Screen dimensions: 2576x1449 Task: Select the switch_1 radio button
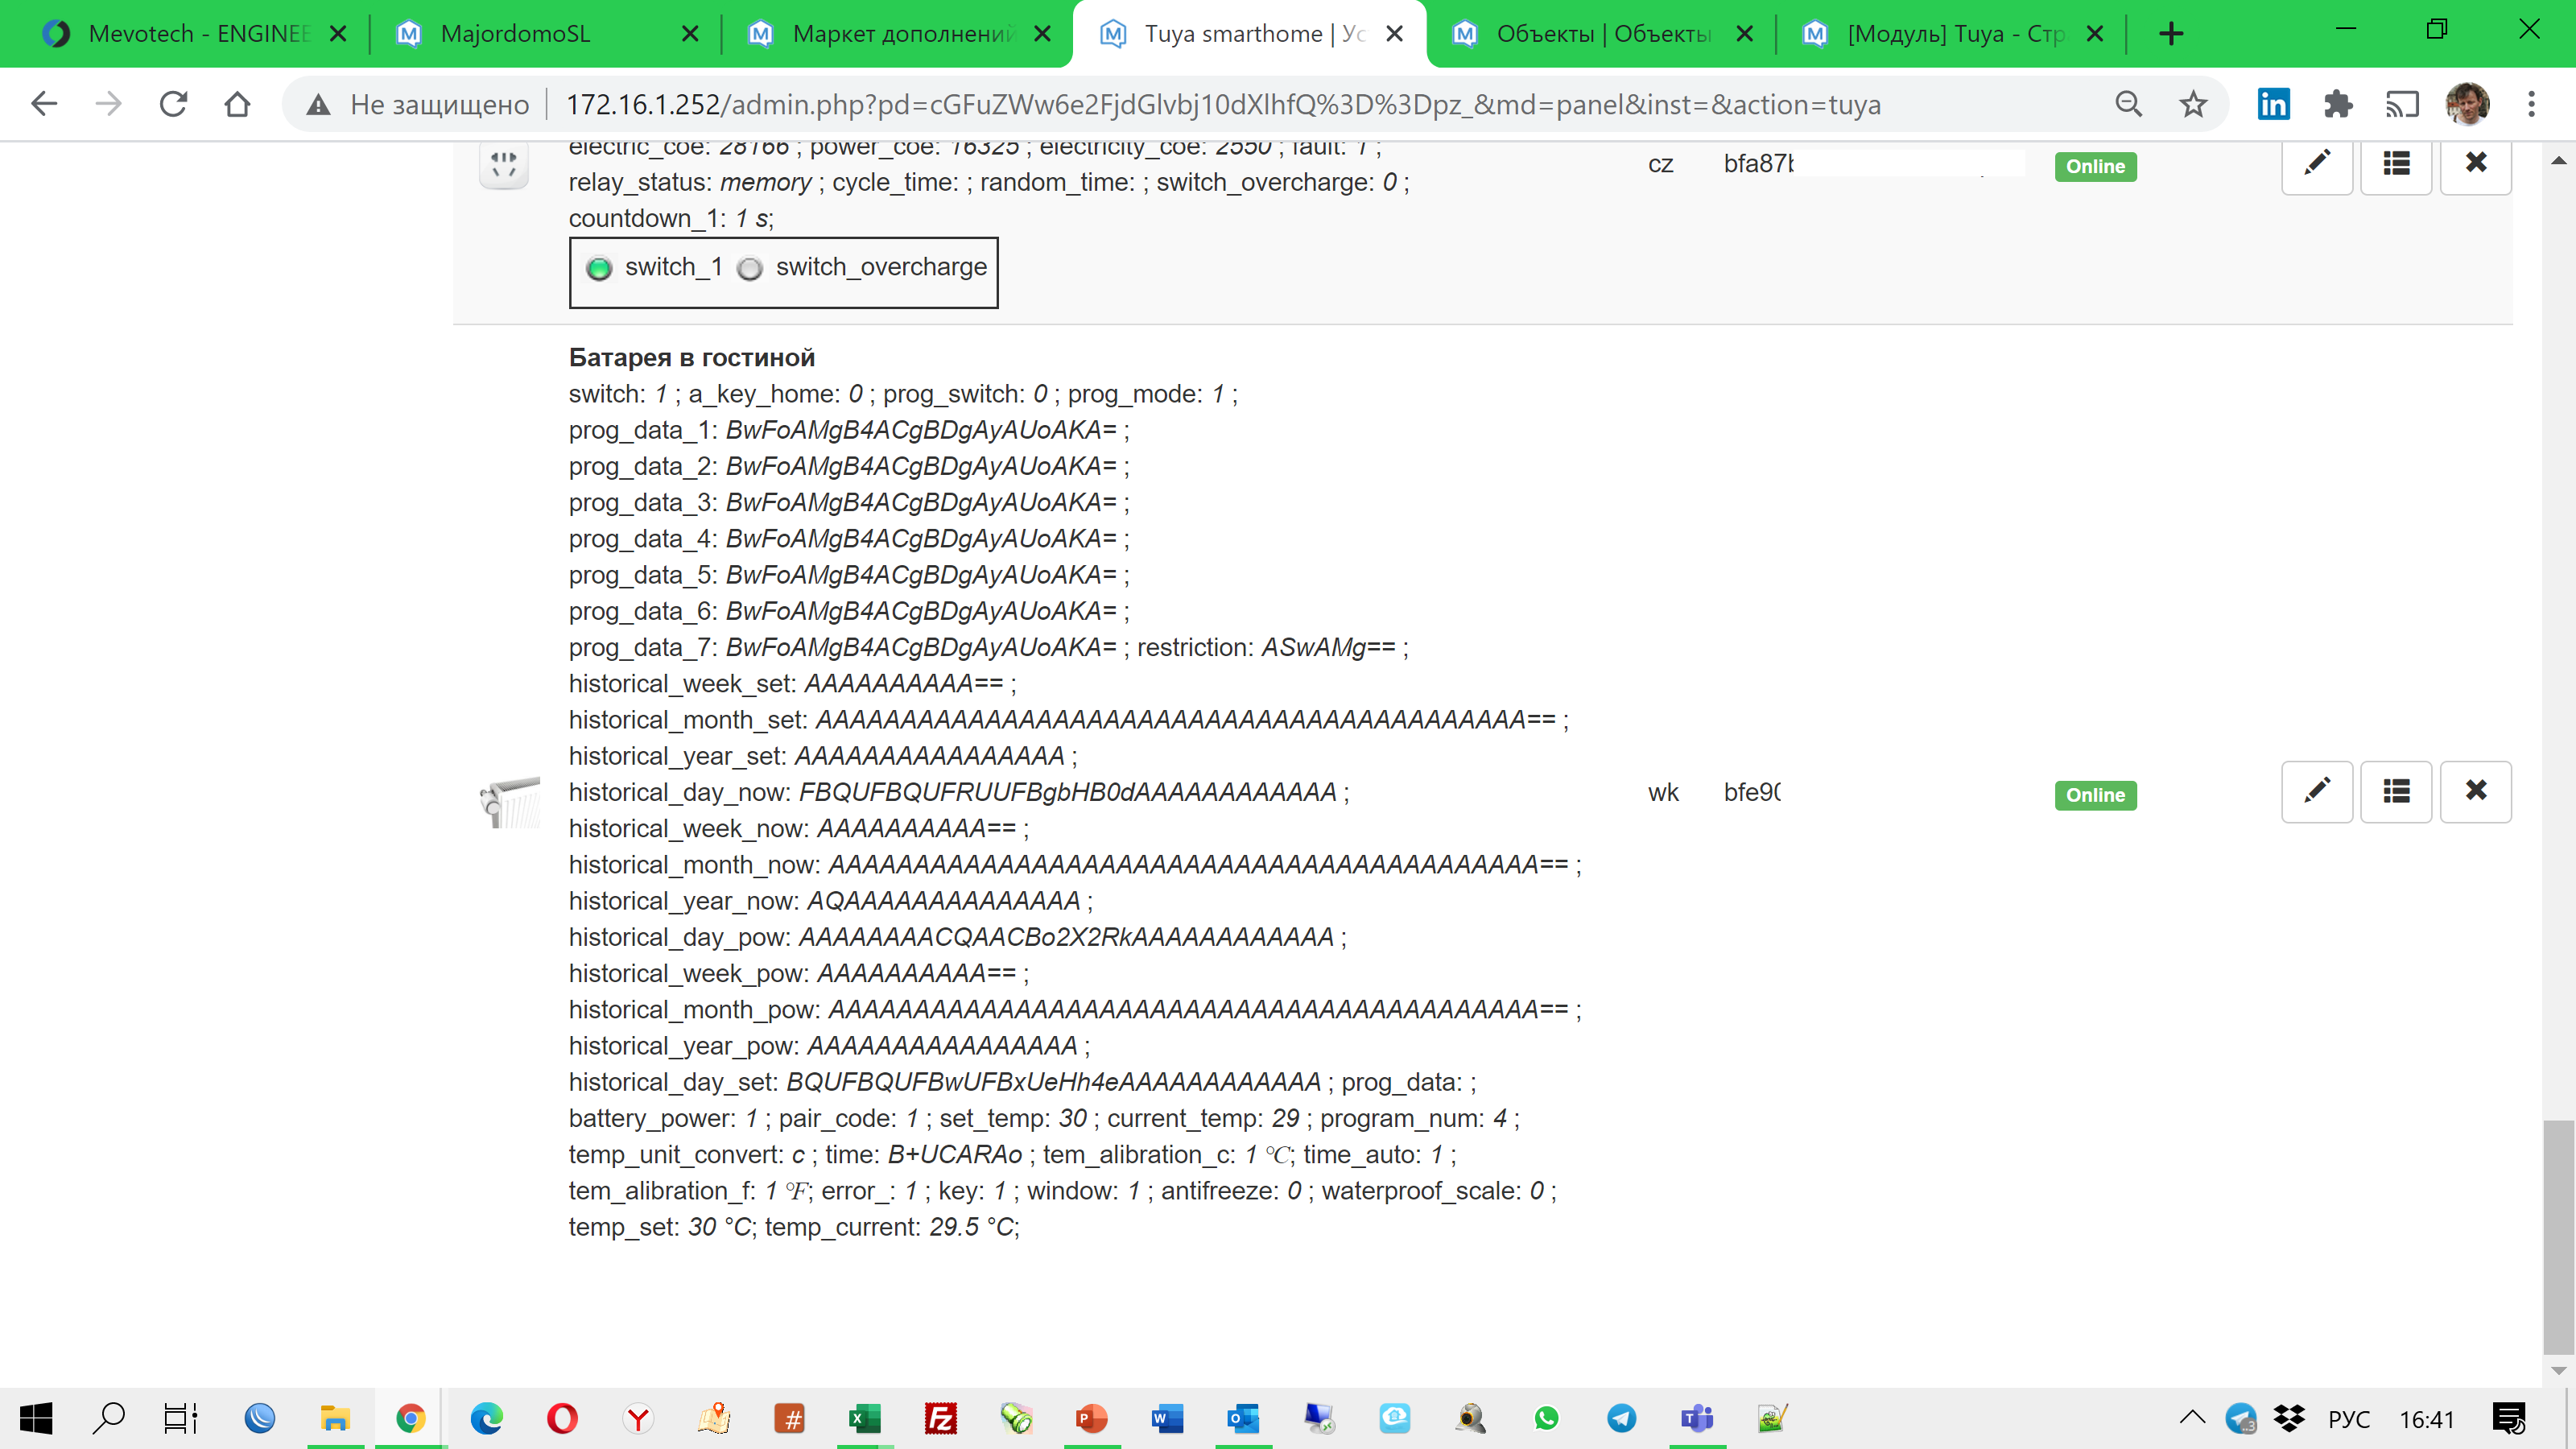599,268
